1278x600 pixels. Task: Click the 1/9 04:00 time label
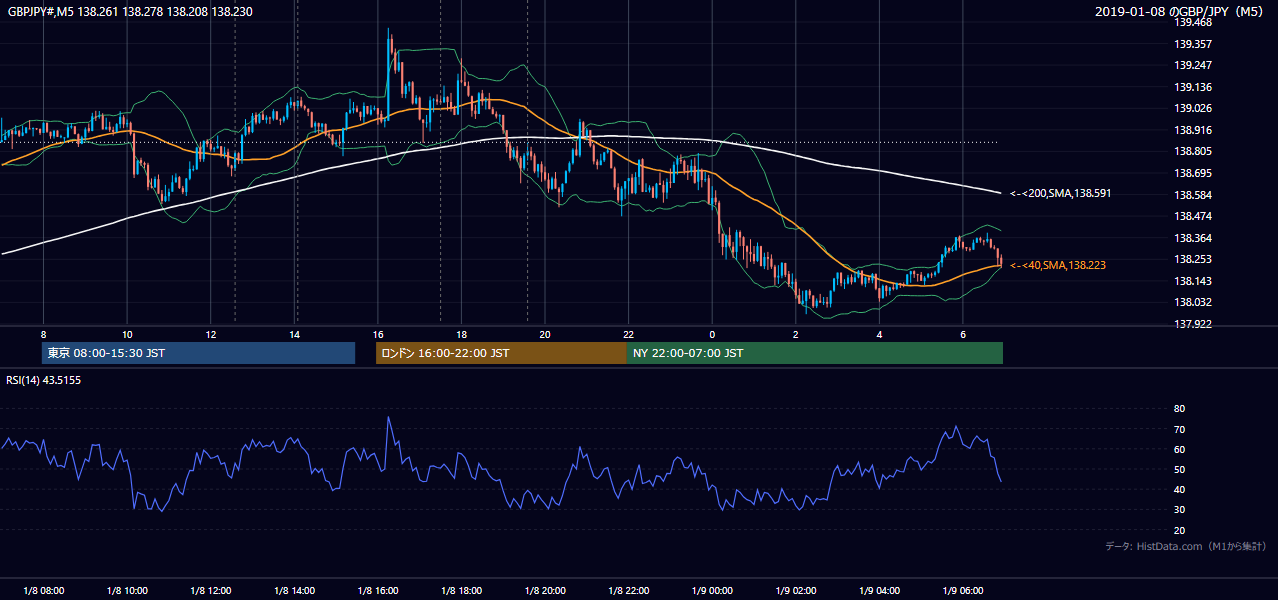tap(879, 591)
